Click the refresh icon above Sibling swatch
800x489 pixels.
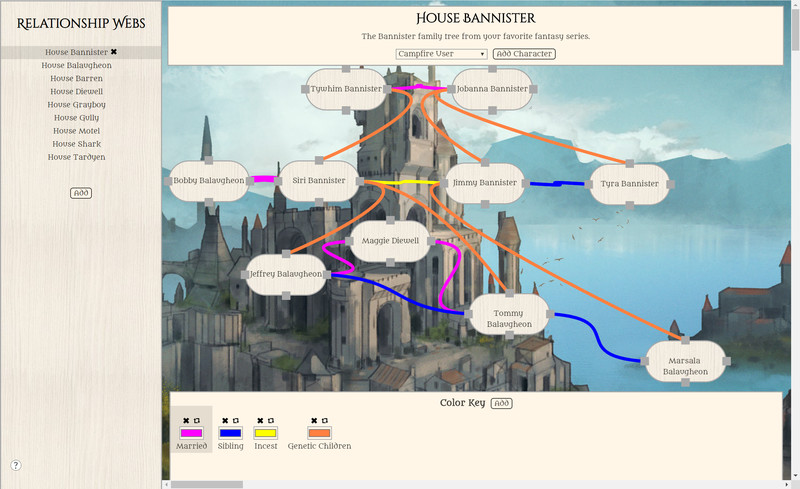tap(236, 421)
